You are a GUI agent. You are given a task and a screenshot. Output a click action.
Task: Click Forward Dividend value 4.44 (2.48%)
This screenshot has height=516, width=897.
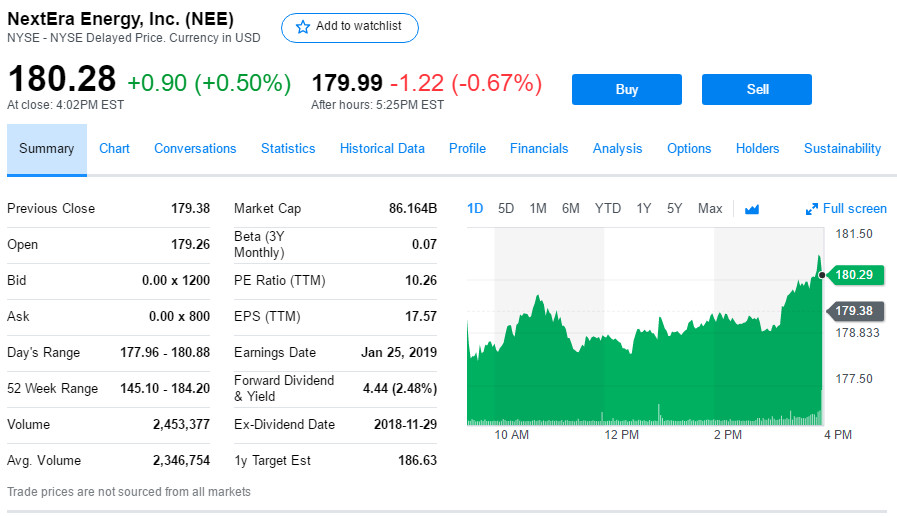tap(400, 389)
